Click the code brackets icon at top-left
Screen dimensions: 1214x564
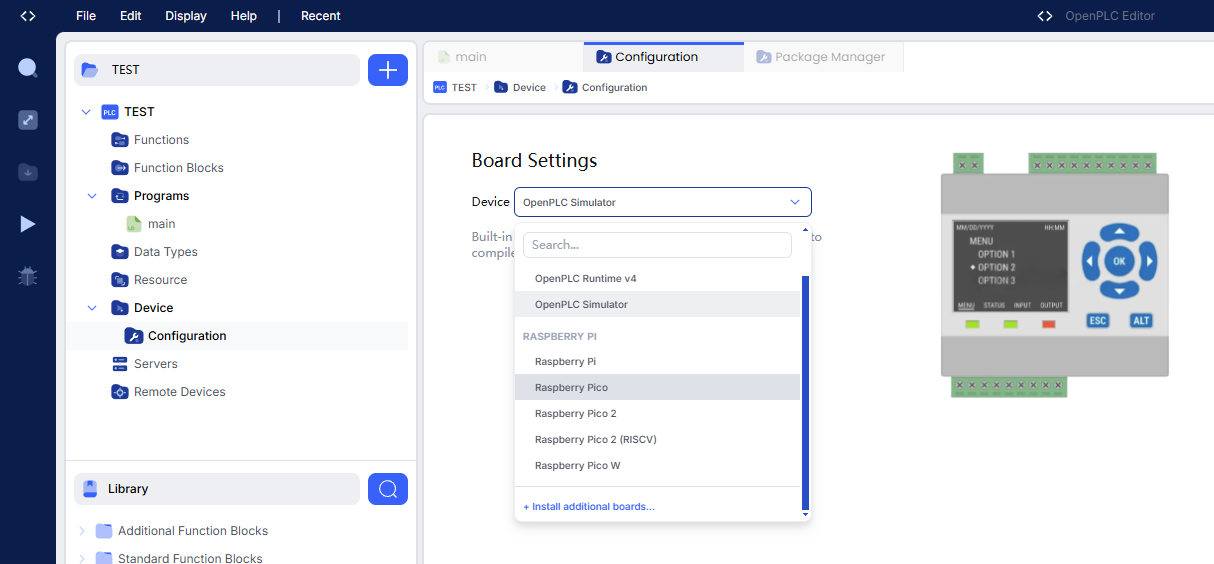click(x=28, y=16)
